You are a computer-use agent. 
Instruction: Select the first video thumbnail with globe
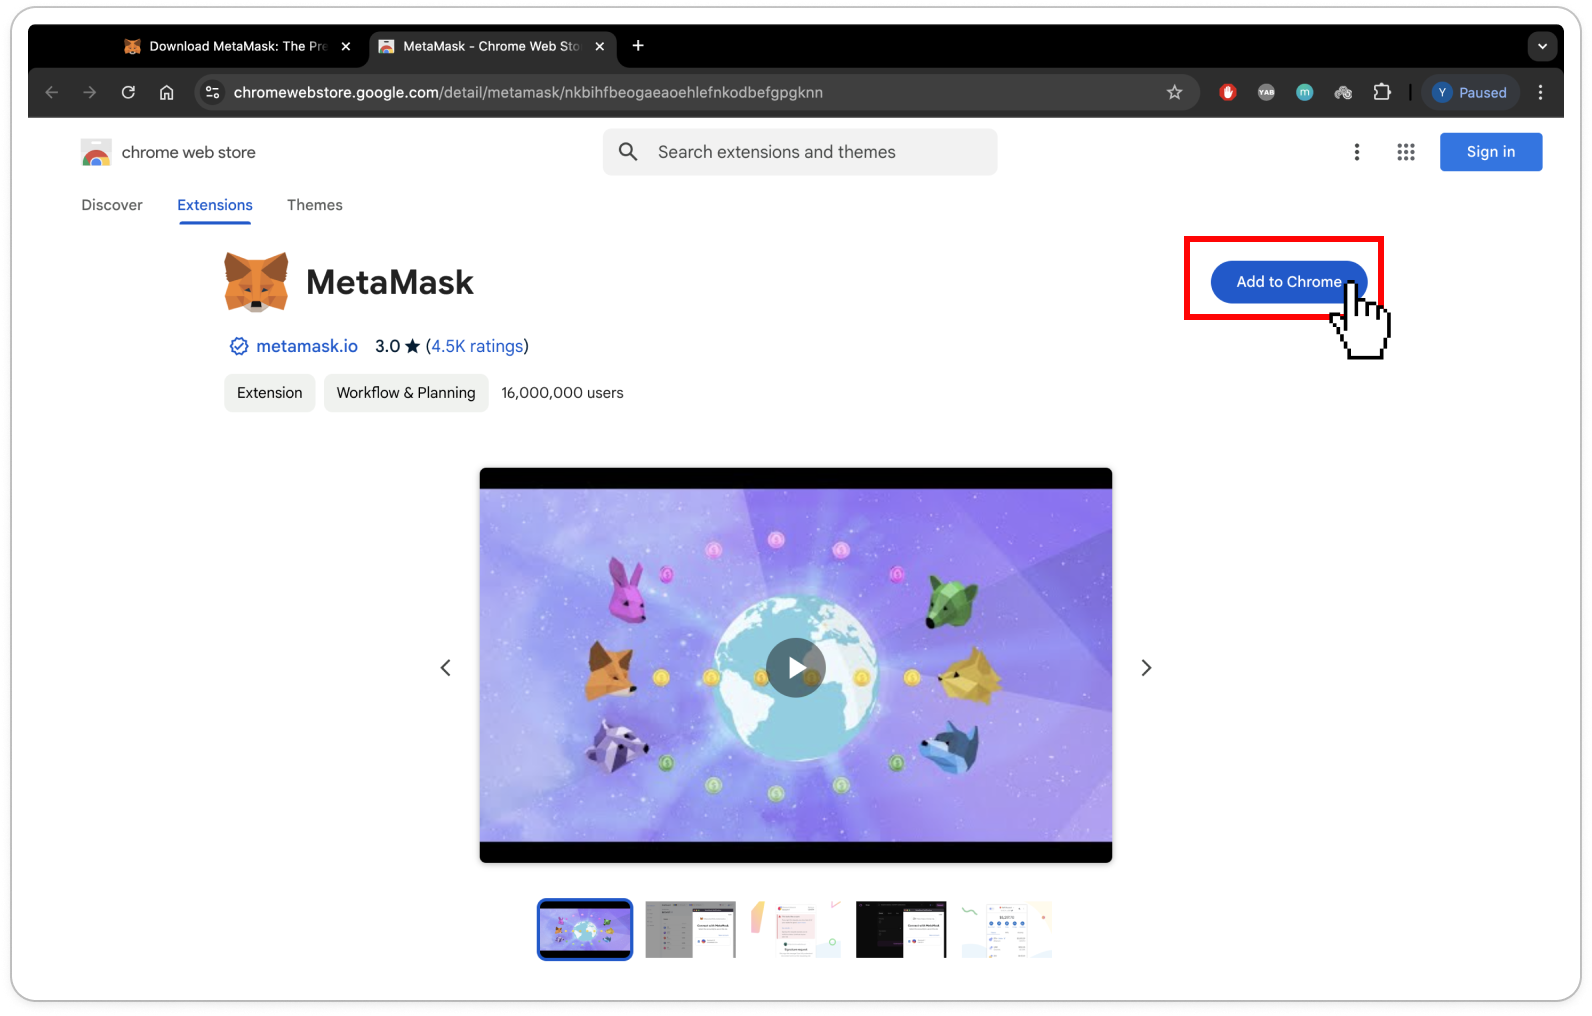pyautogui.click(x=585, y=929)
